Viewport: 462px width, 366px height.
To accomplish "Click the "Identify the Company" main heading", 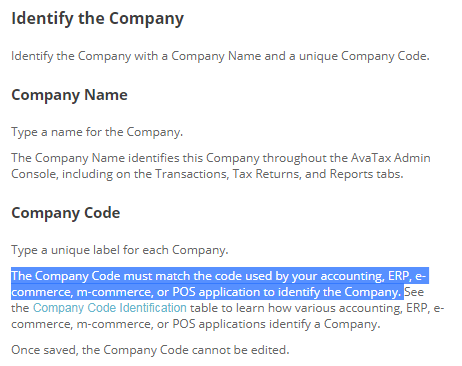I will tap(97, 19).
